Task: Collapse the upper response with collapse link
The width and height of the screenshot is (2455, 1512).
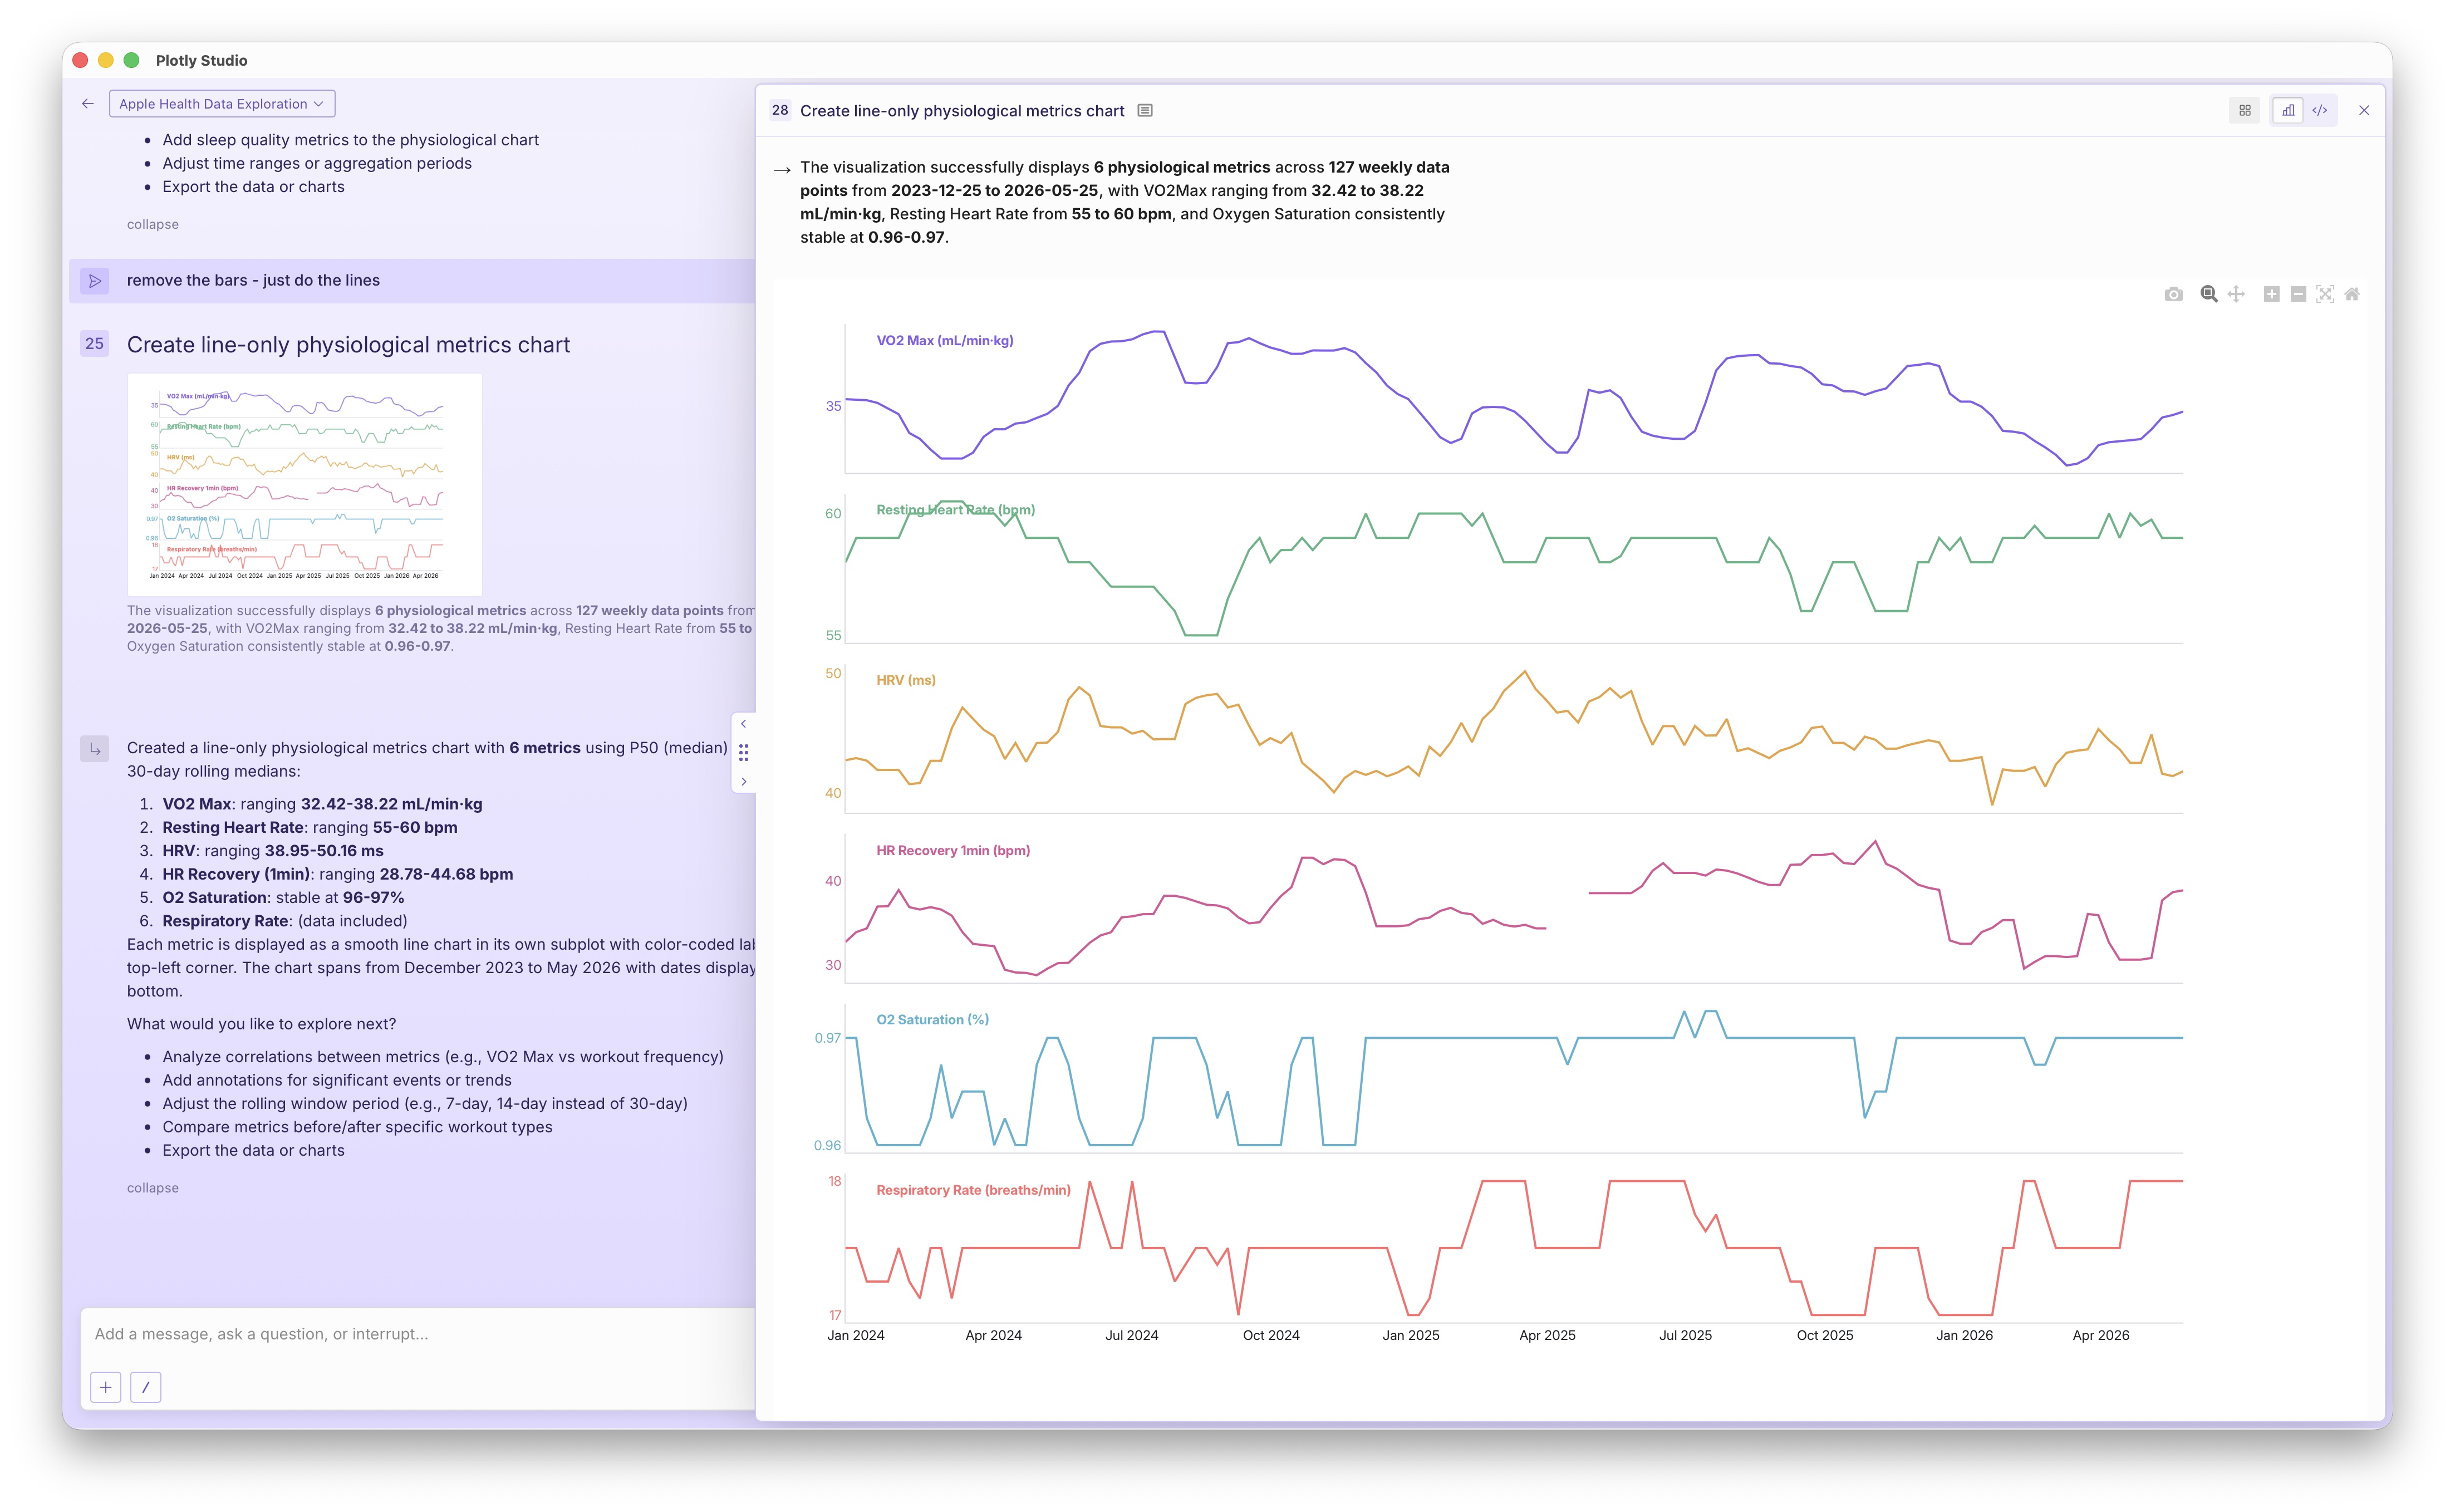Action: (153, 224)
